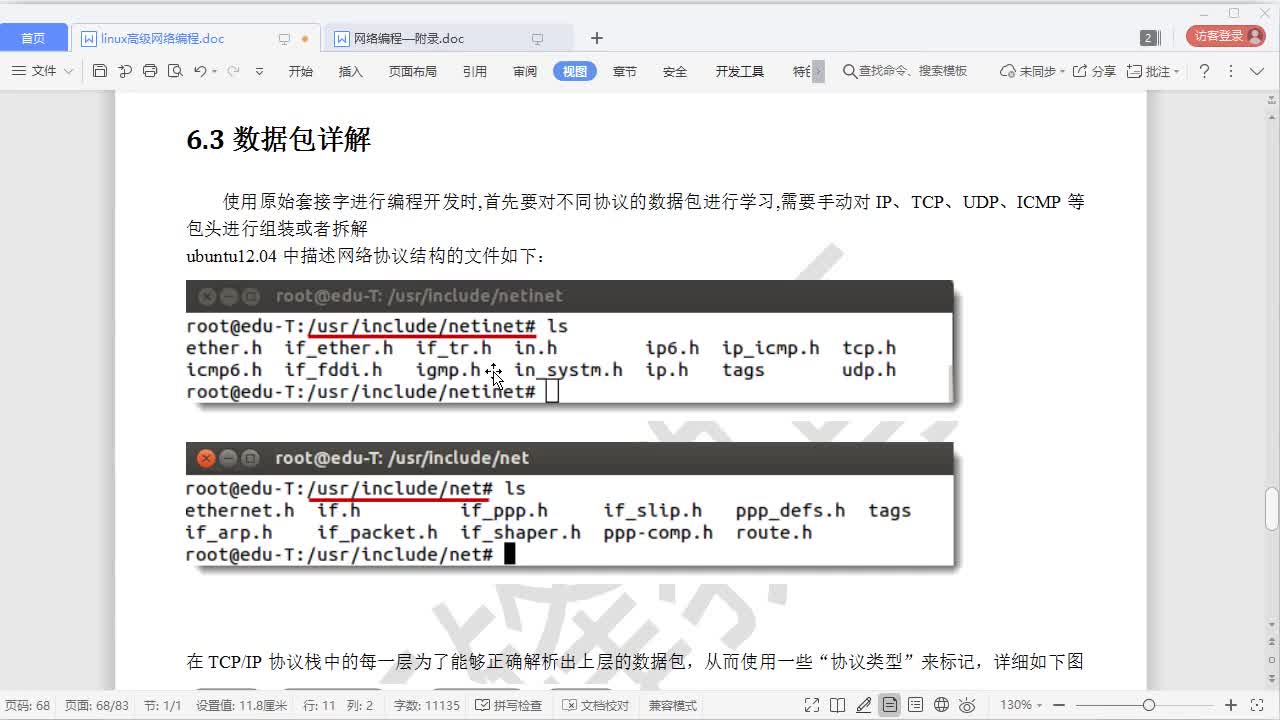Open the 开发工具 ribbon tab

(740, 71)
